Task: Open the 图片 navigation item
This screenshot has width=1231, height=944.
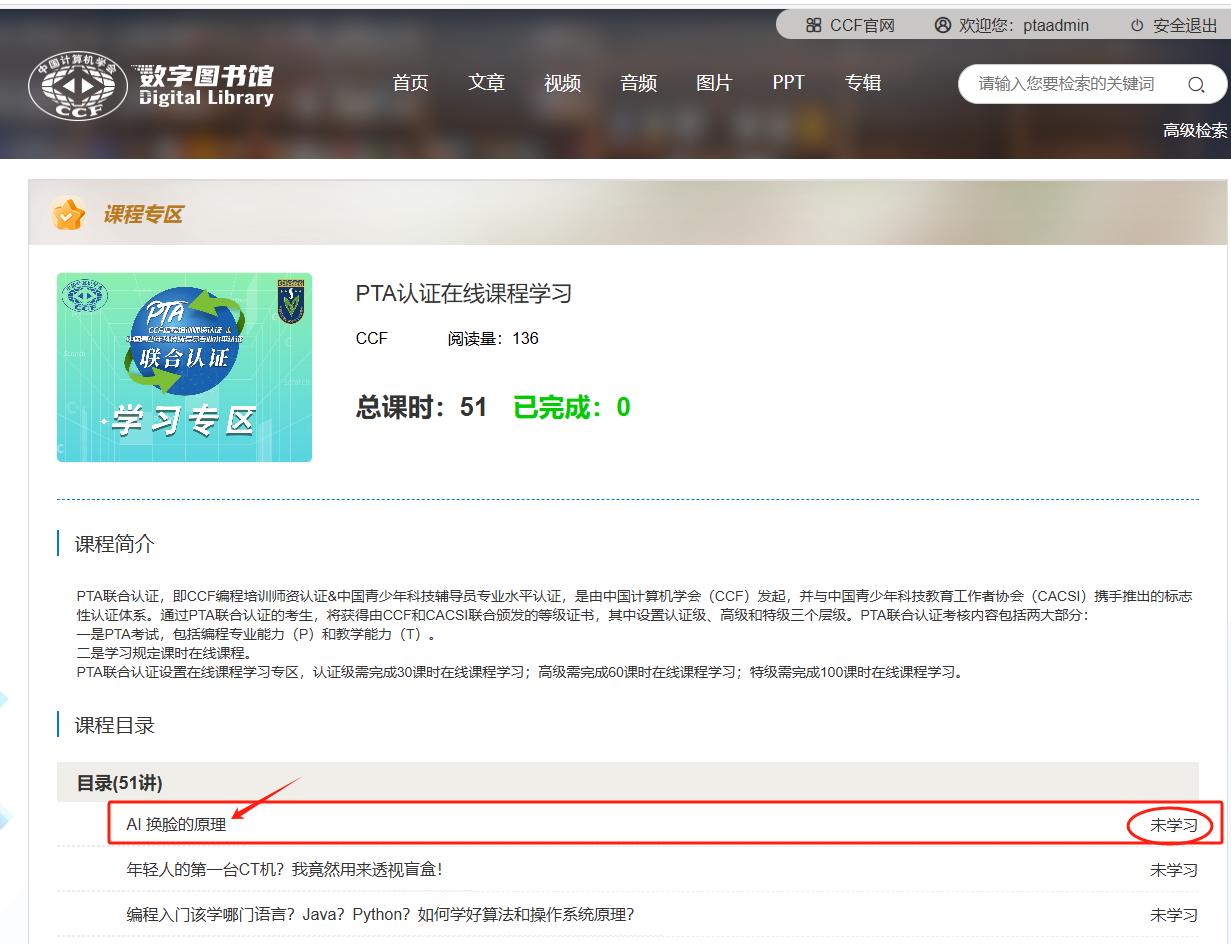Action: [714, 83]
